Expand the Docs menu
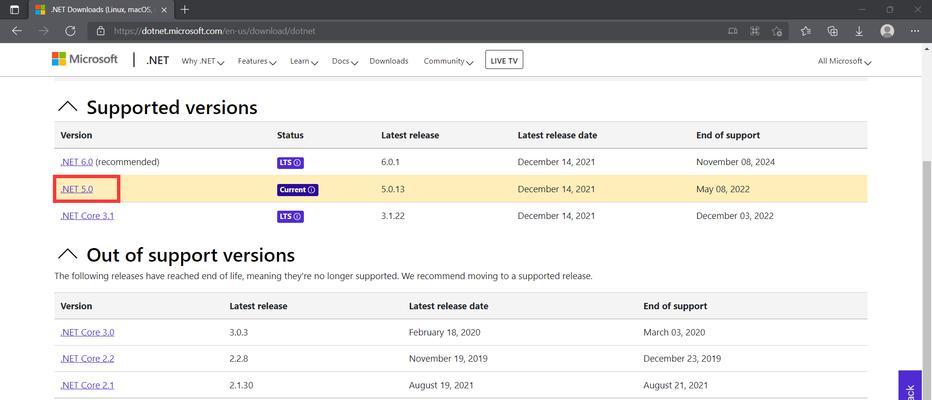Screen dimensions: 932x400 [345, 61]
